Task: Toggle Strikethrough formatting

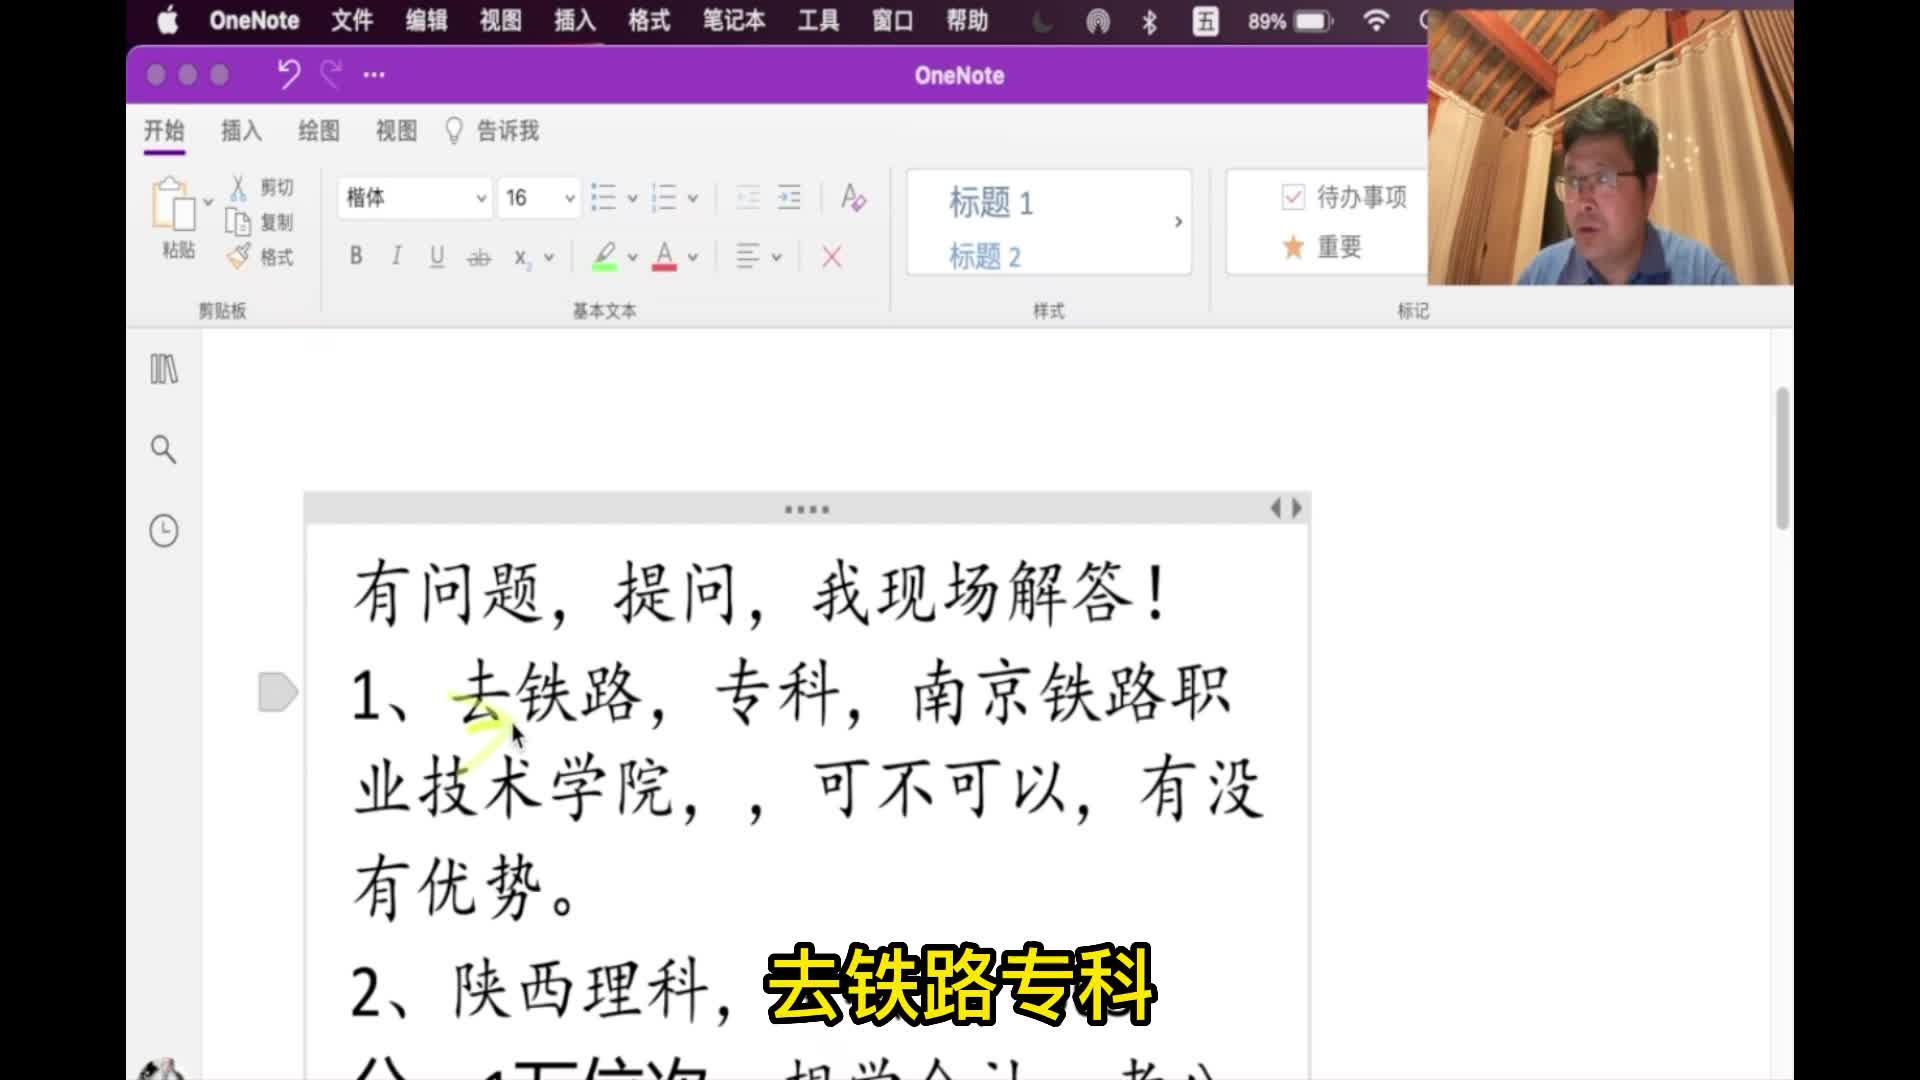Action: pyautogui.click(x=479, y=257)
